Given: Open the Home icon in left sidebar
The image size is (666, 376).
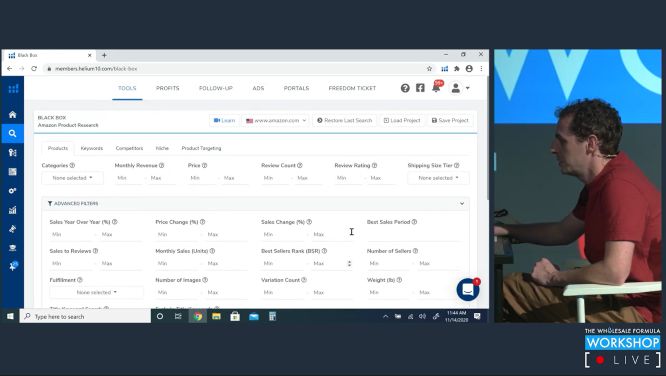Looking at the screenshot, I should 13,115.
